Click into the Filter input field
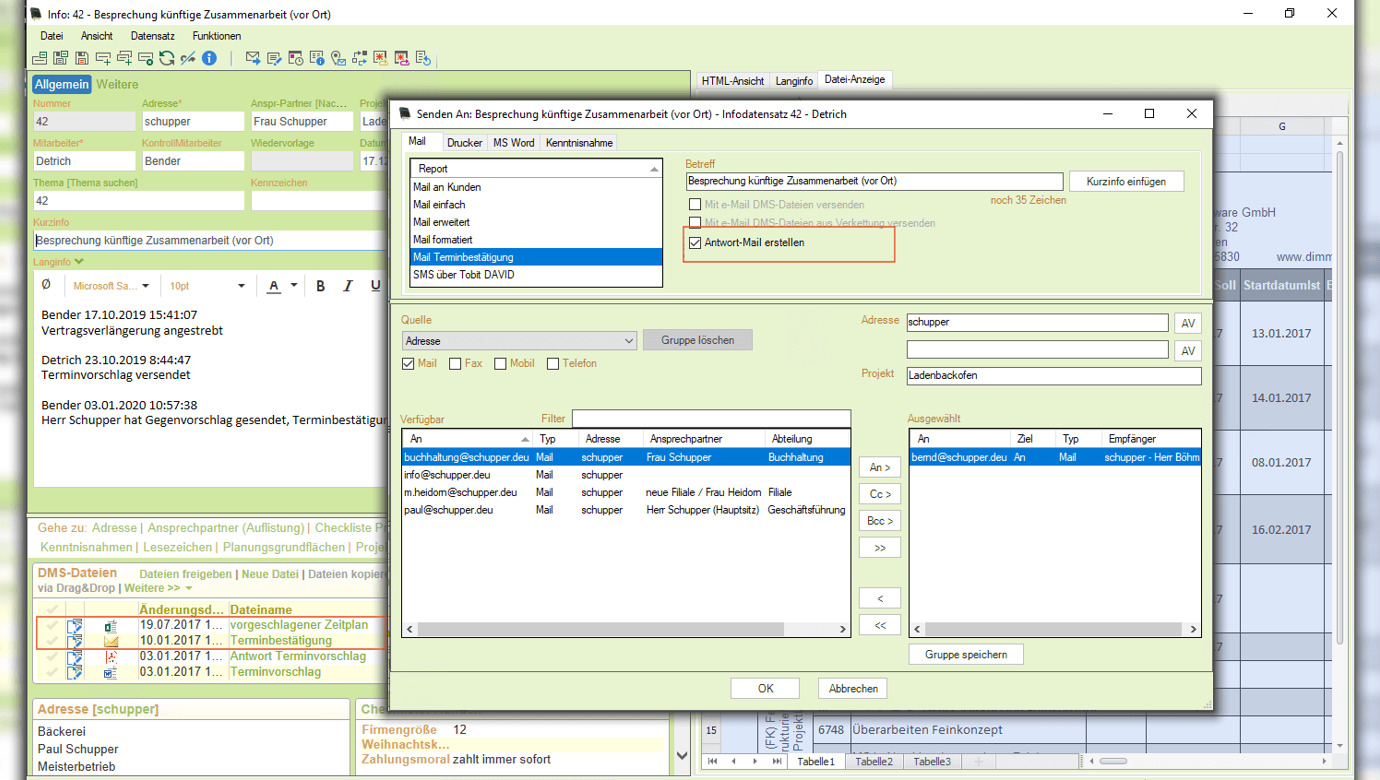 pyautogui.click(x=711, y=419)
